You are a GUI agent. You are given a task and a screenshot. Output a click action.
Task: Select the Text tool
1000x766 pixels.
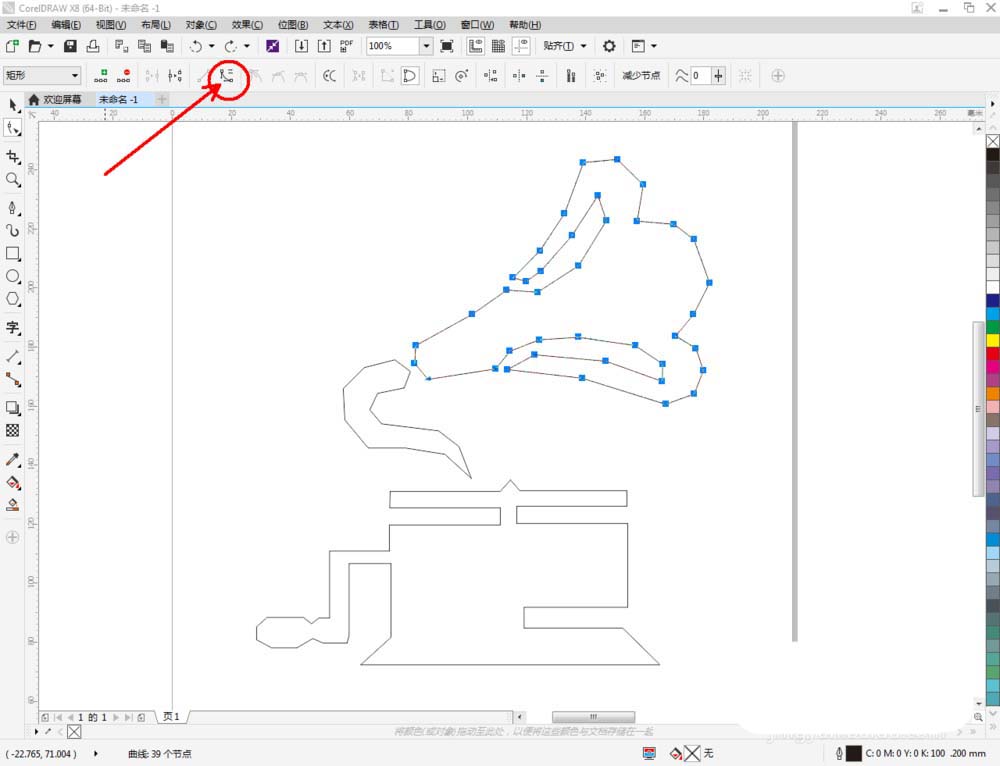[13, 328]
